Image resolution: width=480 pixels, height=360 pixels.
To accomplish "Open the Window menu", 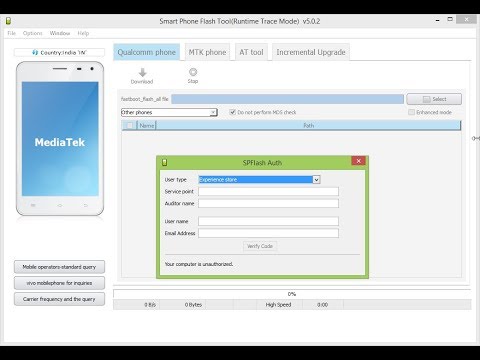I will [60, 33].
